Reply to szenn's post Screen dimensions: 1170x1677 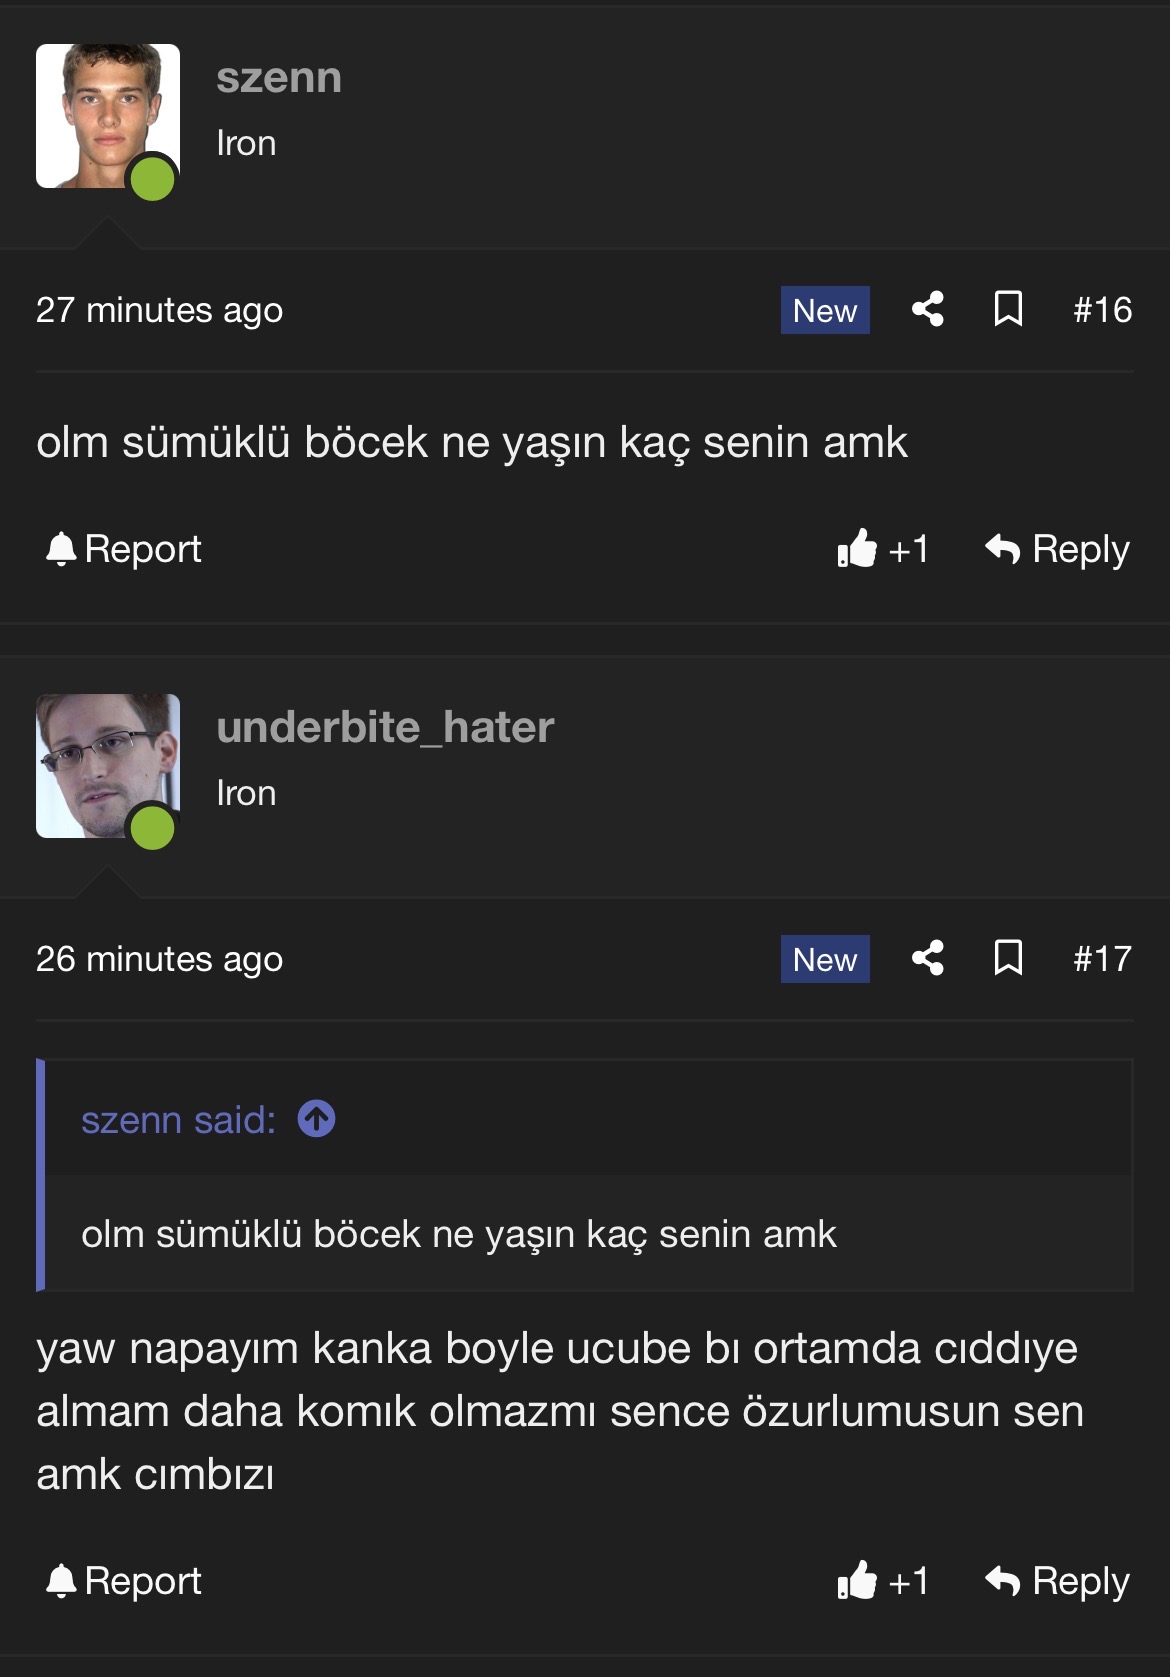tap(1057, 549)
